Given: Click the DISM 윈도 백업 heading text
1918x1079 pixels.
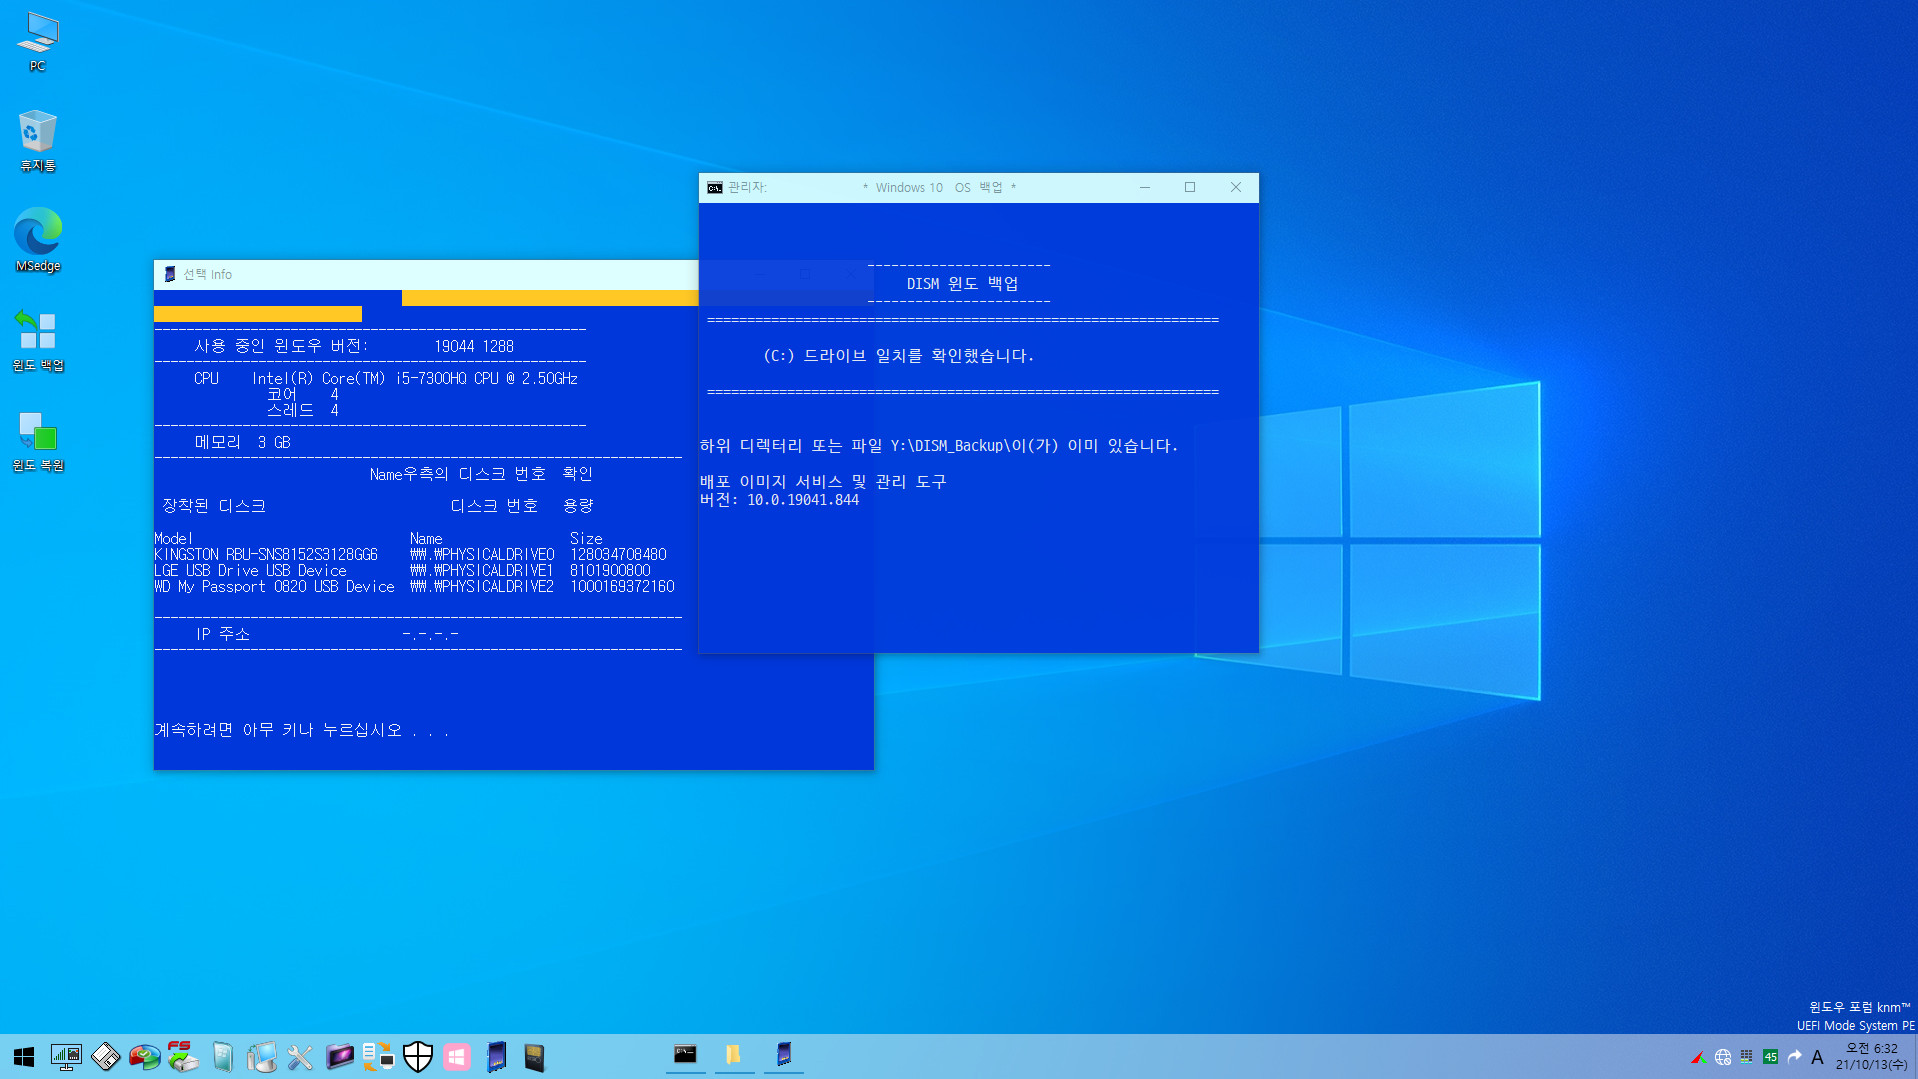Looking at the screenshot, I should tap(962, 284).
